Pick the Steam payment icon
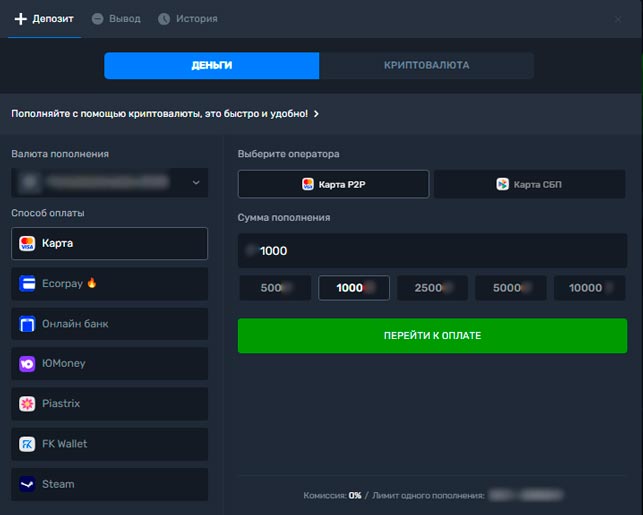Viewport: 643px width, 515px height. [27, 484]
